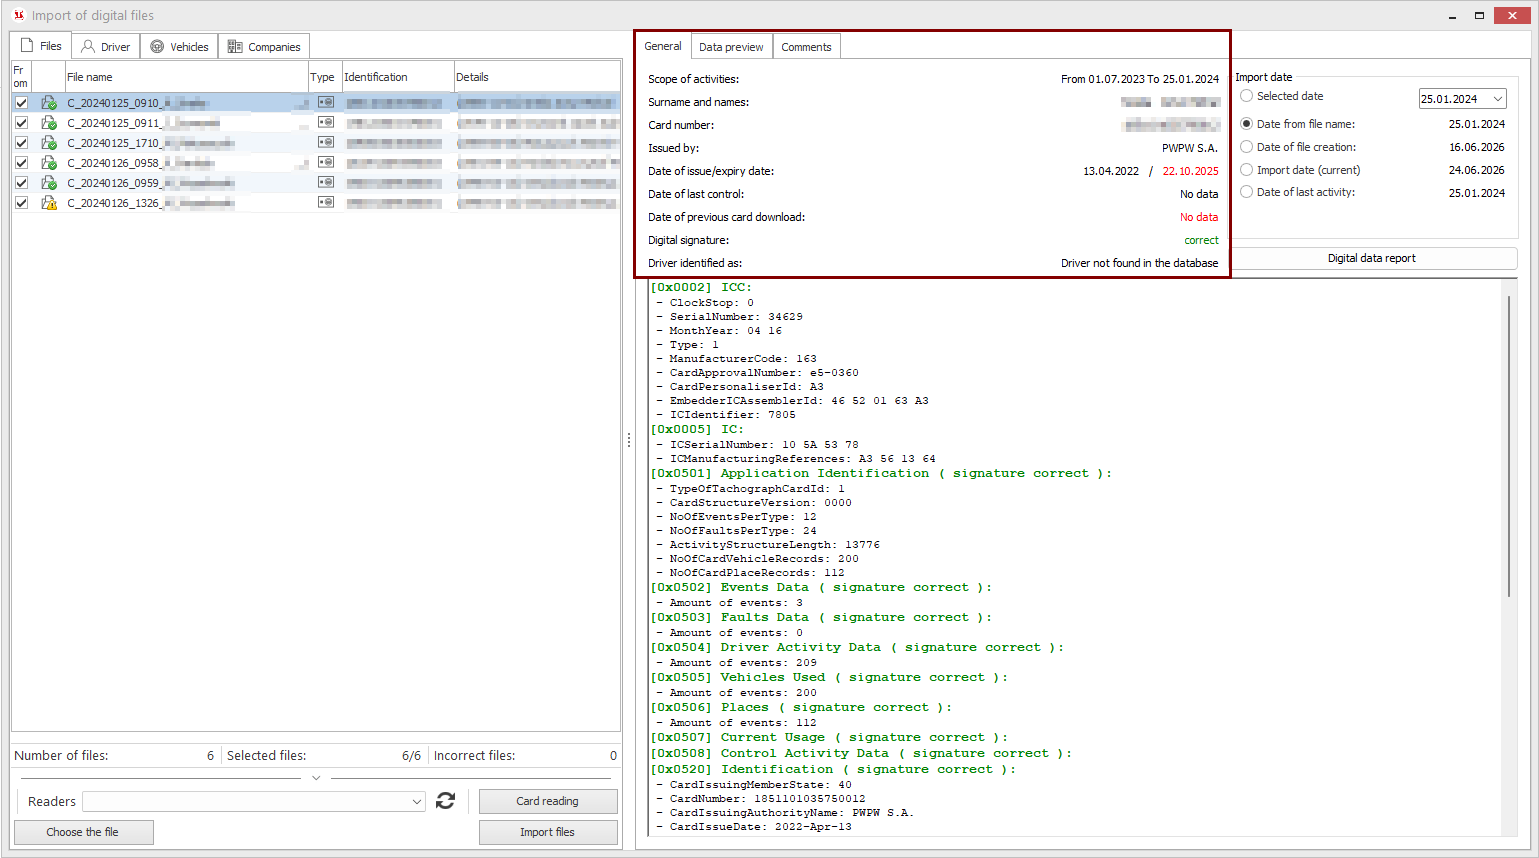Click the expiry date 22.10.2025
Image resolution: width=1539 pixels, height=858 pixels.
click(1190, 171)
